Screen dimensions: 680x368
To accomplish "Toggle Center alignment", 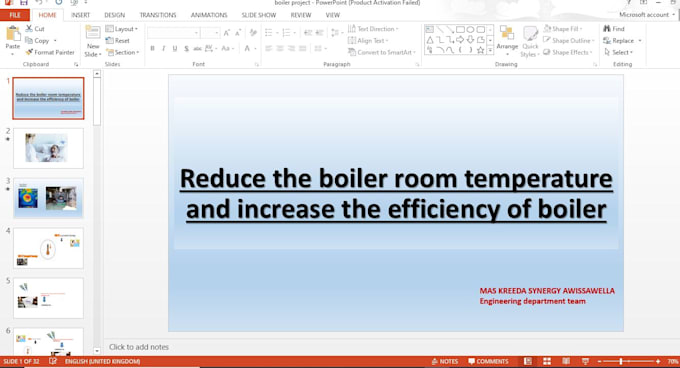I will (x=280, y=49).
